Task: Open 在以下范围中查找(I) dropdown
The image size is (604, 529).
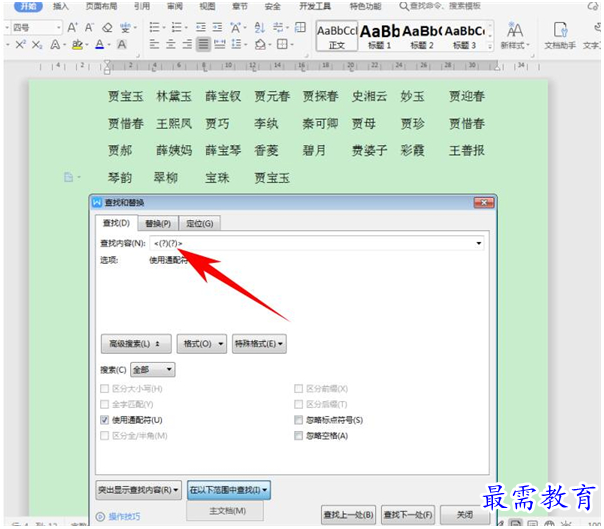Action: [229, 490]
